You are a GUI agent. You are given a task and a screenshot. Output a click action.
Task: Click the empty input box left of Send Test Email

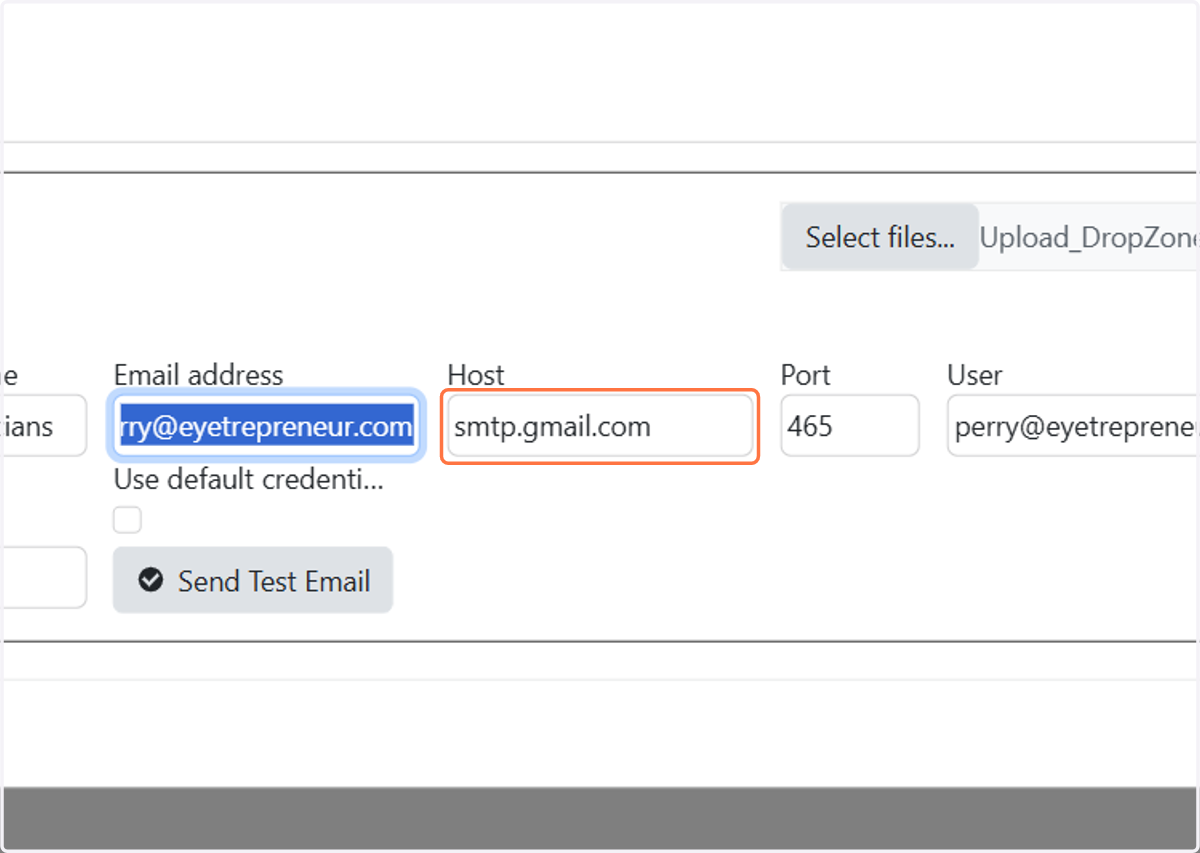tap(44, 577)
